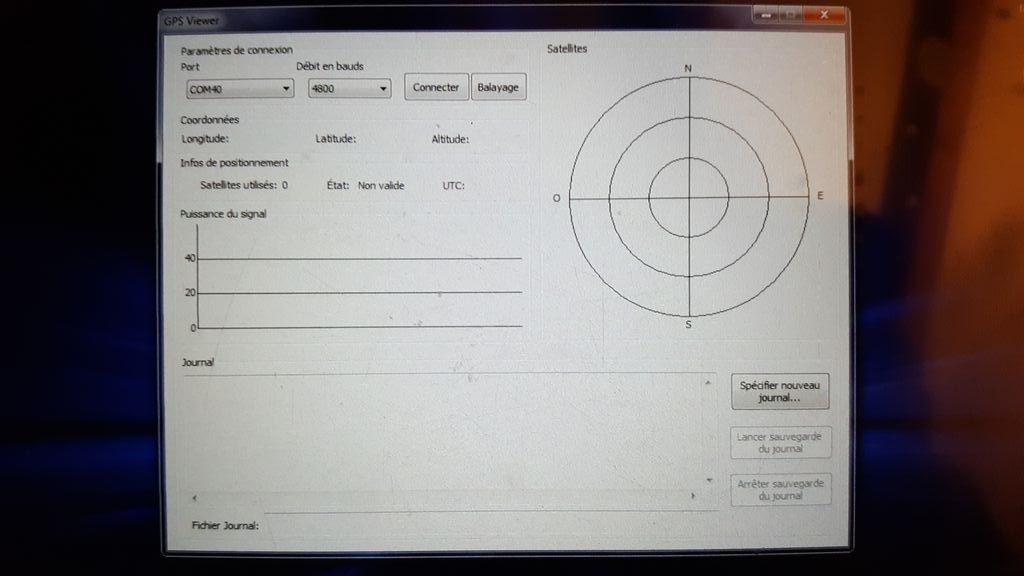
Task: Click Arrêter sauvegarde du journal button
Action: point(780,489)
